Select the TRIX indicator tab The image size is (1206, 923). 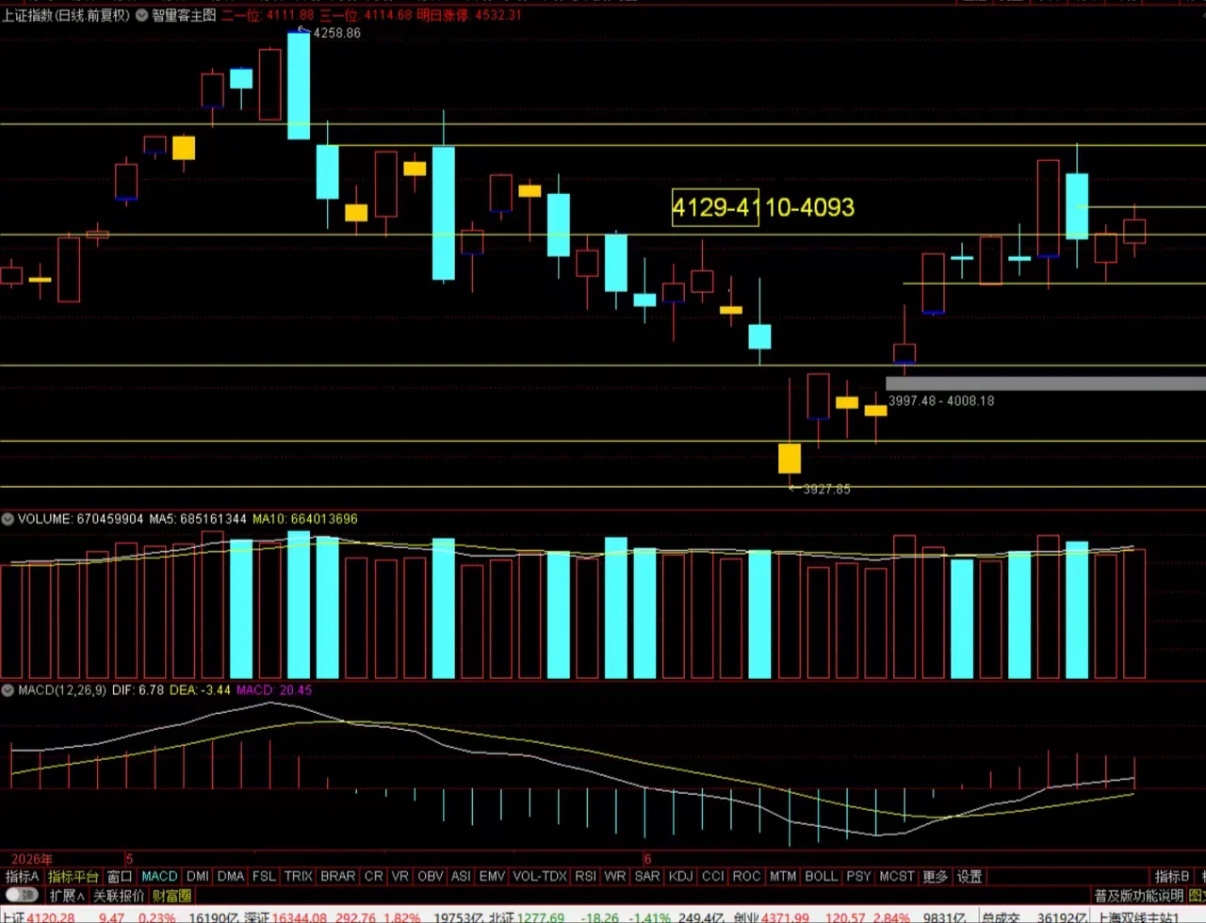(298, 876)
